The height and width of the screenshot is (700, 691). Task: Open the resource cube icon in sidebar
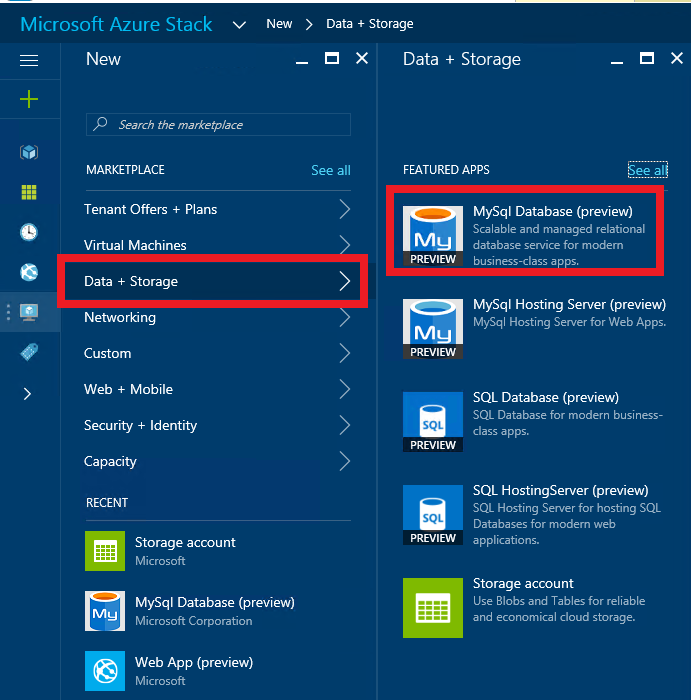tap(29, 152)
